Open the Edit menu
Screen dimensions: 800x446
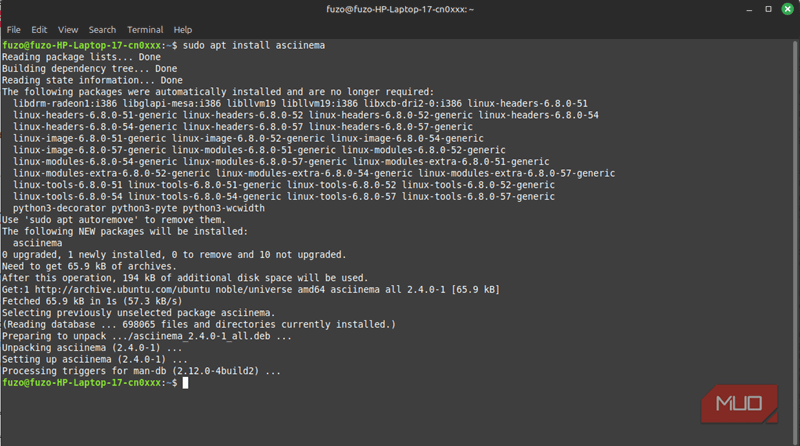pos(39,30)
